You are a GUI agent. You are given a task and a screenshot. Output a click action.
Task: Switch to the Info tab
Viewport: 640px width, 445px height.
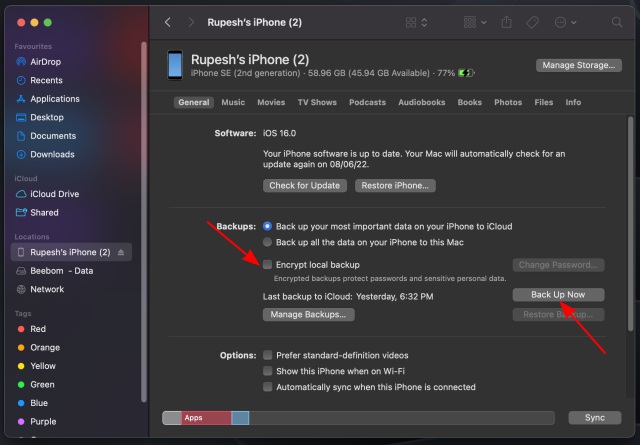click(x=573, y=102)
